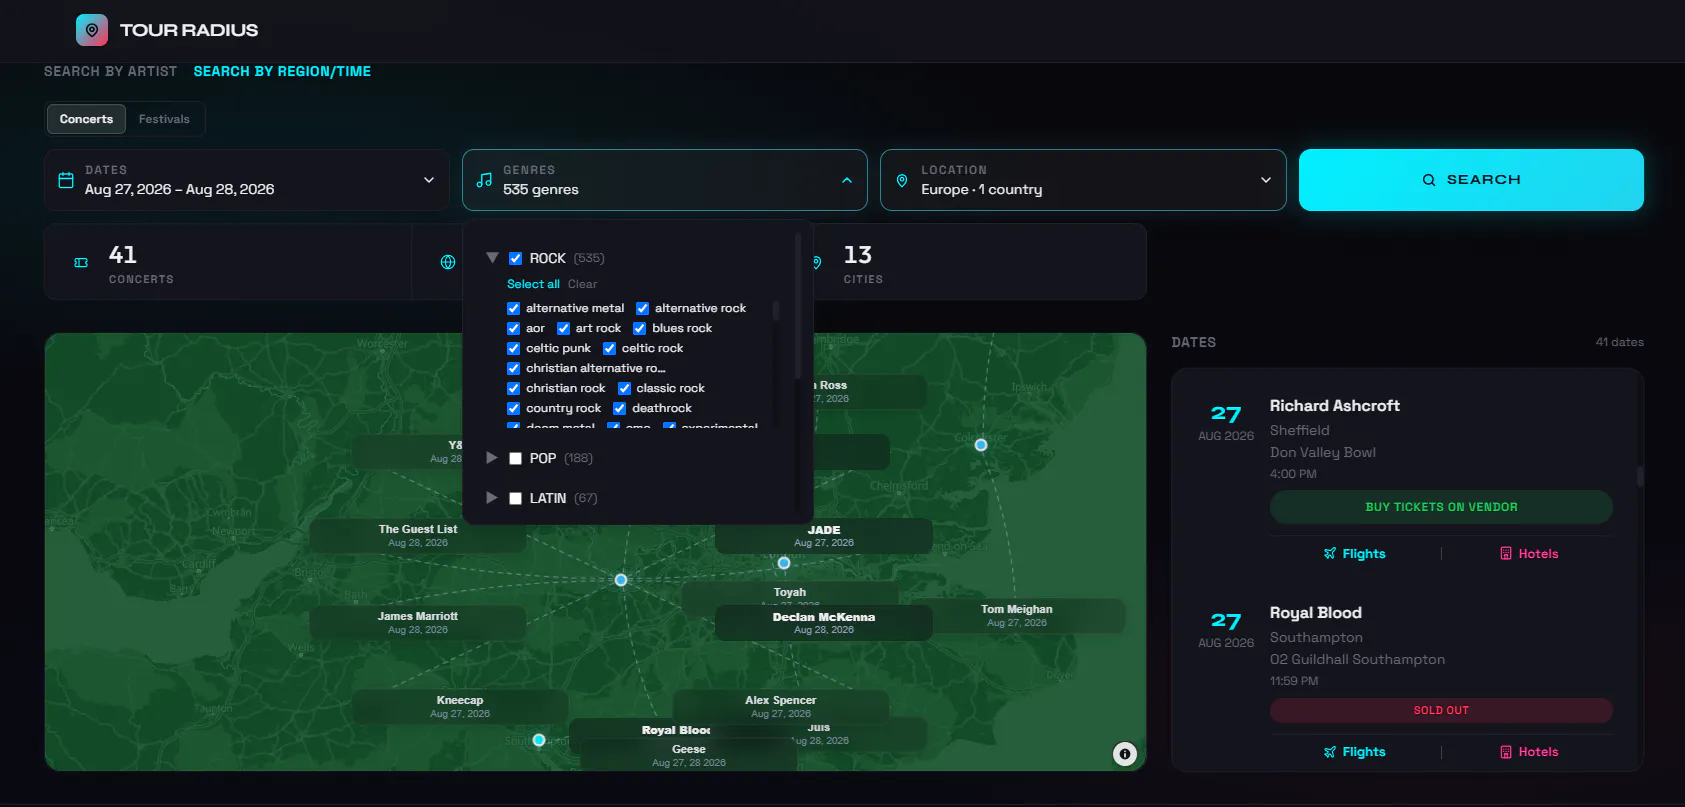Click The Guest List map label
Screen dimensions: 1685x807
(418, 535)
